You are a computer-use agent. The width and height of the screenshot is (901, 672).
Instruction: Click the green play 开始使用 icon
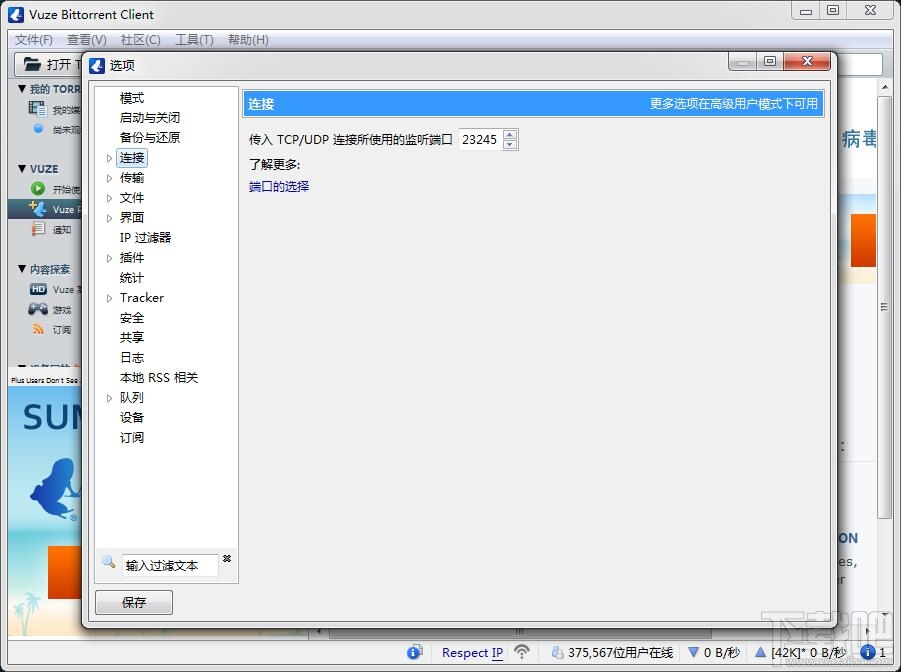click(38, 189)
